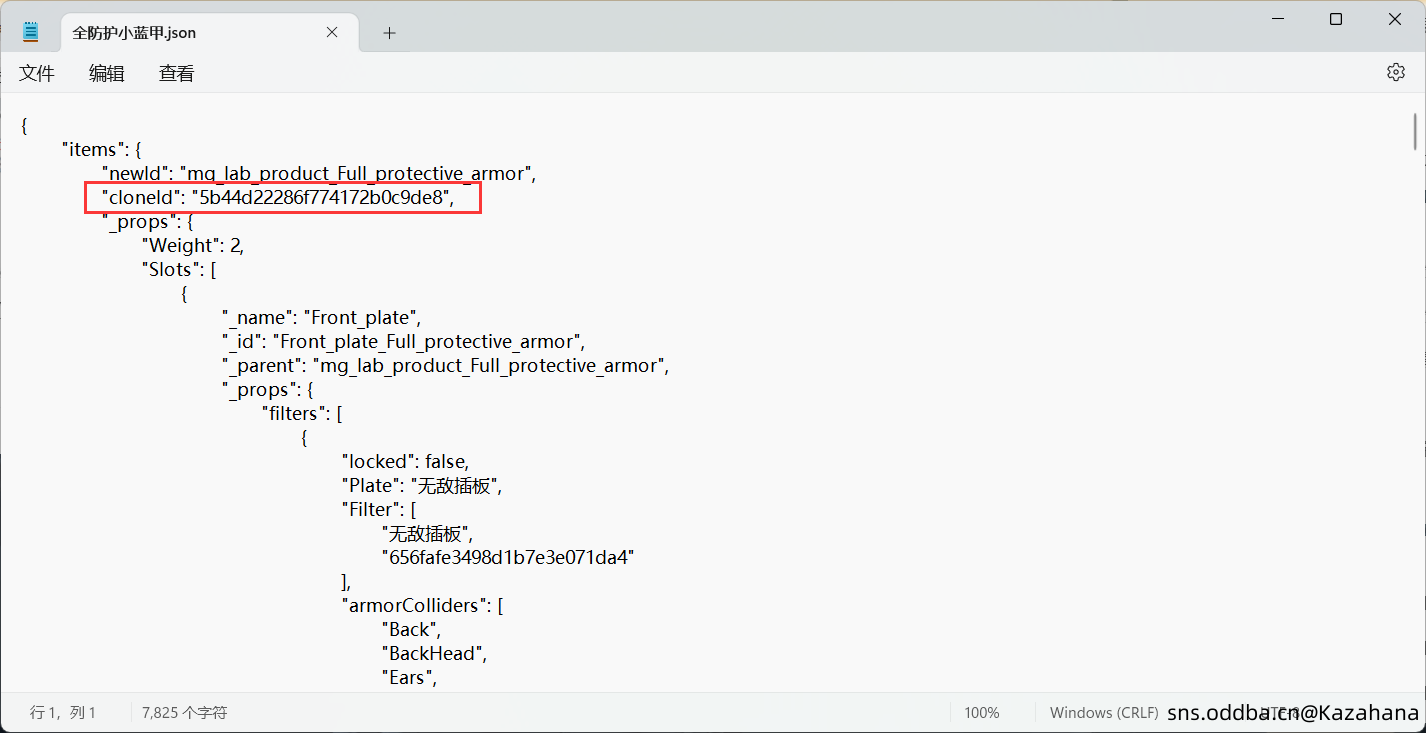This screenshot has height=733, width=1426.
Task: Click the Windows (CRLF) line ending indicator
Action: pyautogui.click(x=1103, y=712)
